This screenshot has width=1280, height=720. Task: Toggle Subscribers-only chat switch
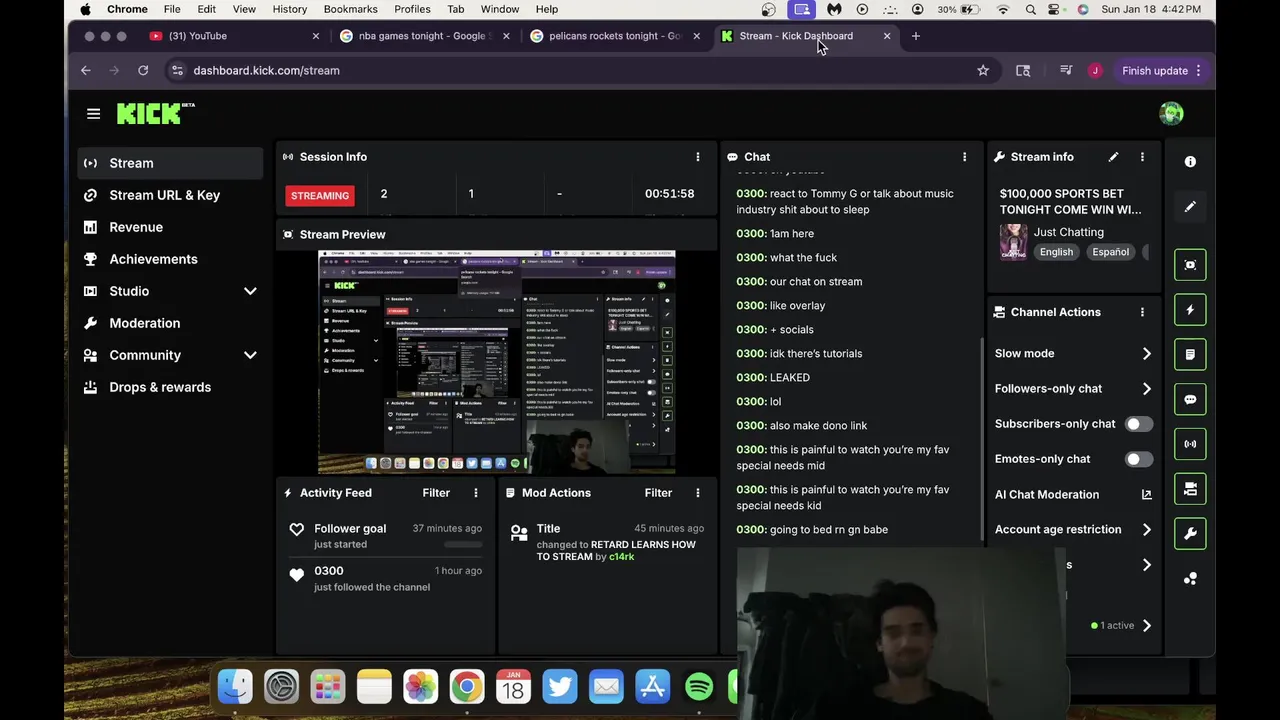[1139, 424]
